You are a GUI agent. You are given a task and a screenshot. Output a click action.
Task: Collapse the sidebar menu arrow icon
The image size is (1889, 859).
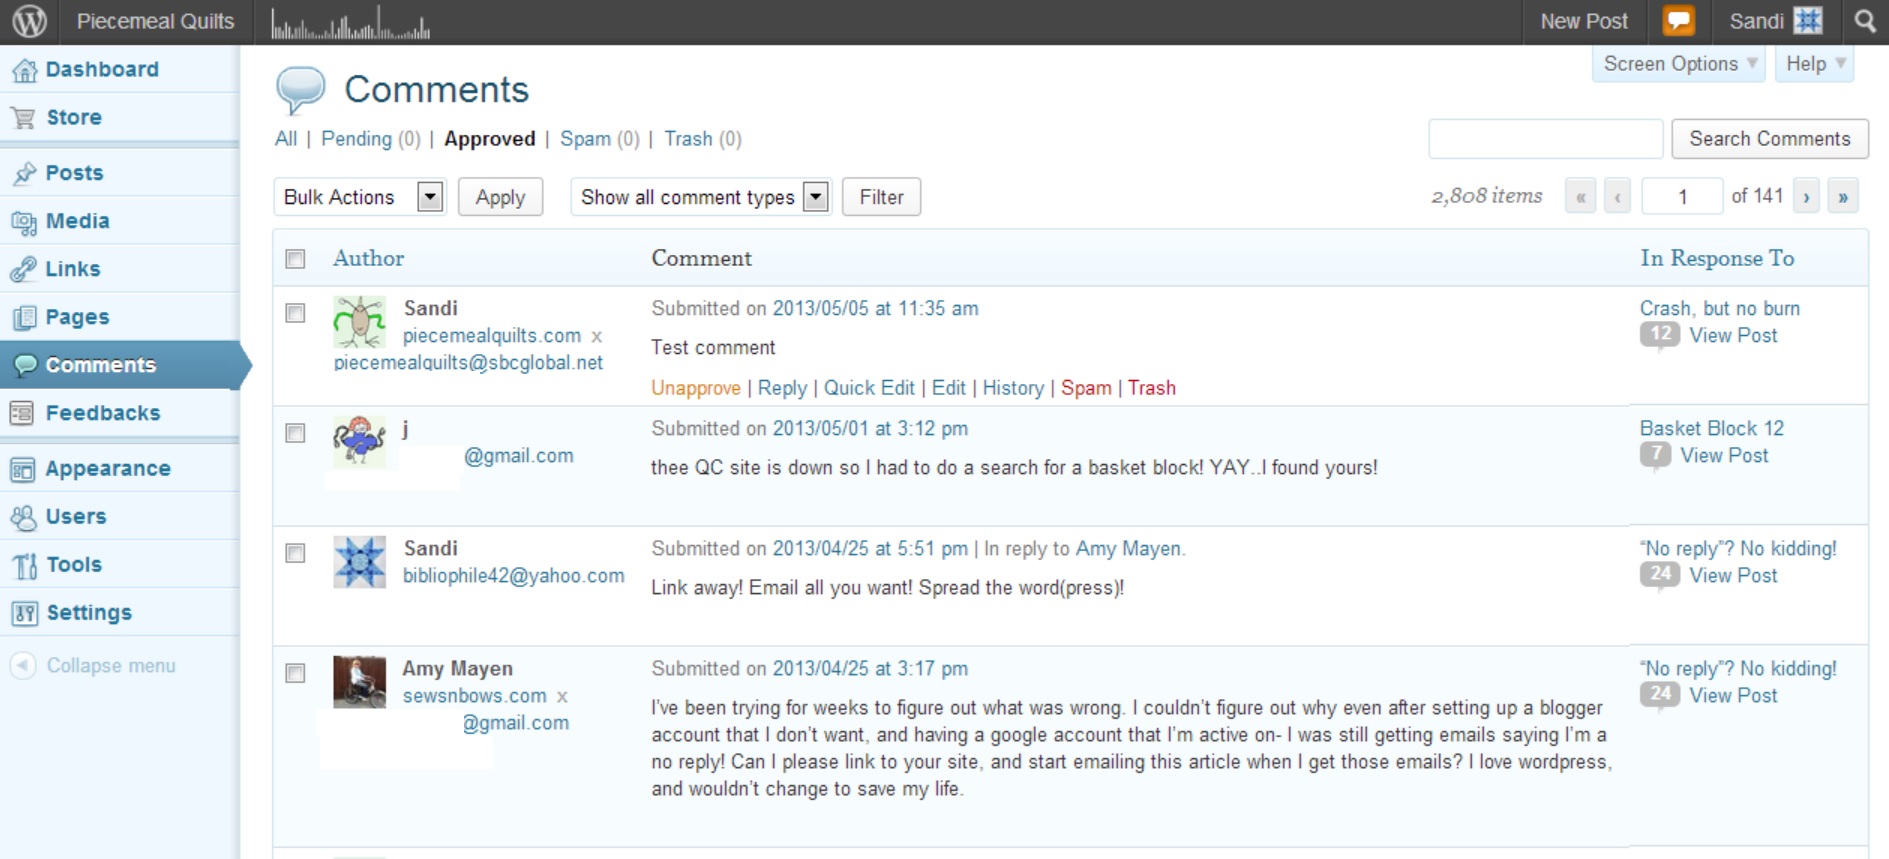pos(24,666)
